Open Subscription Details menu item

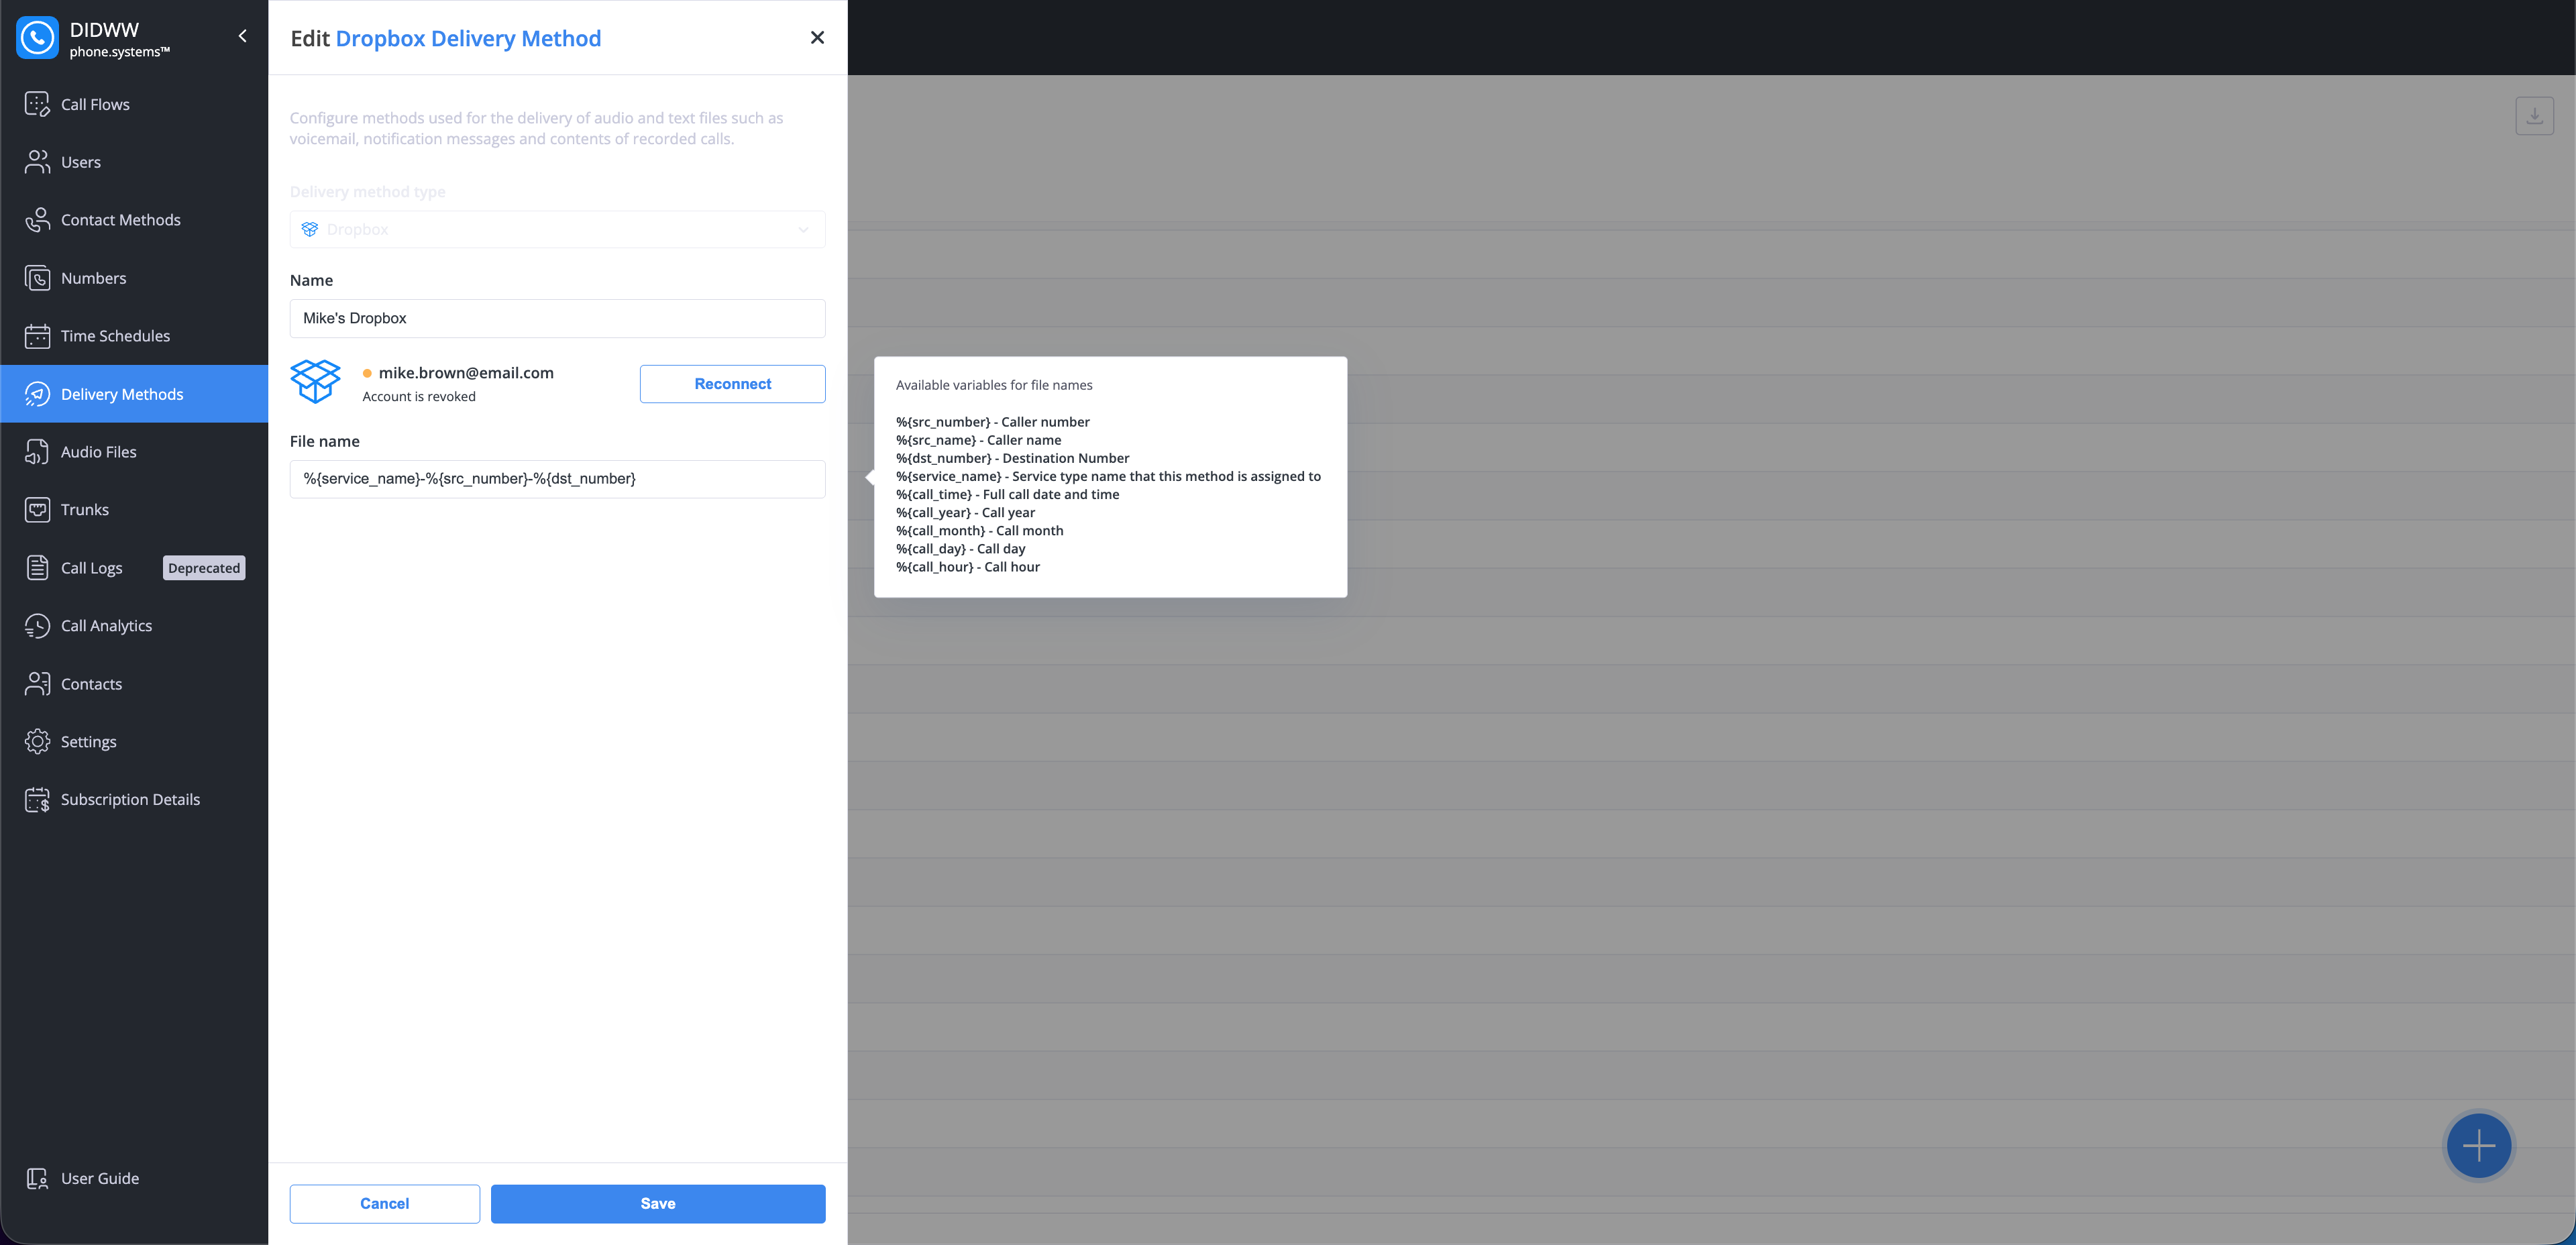[130, 800]
